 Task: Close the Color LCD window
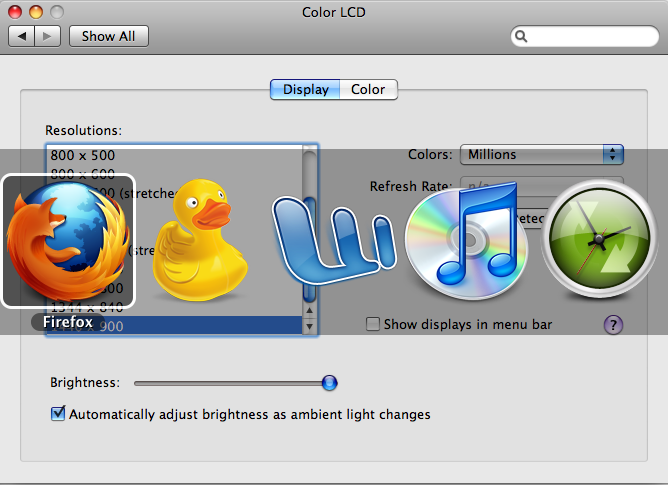tap(15, 12)
